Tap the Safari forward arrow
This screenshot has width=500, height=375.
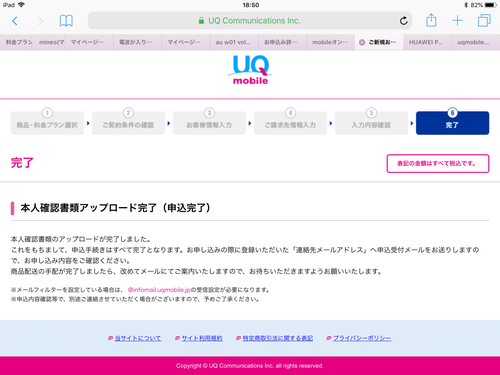pos(40,21)
